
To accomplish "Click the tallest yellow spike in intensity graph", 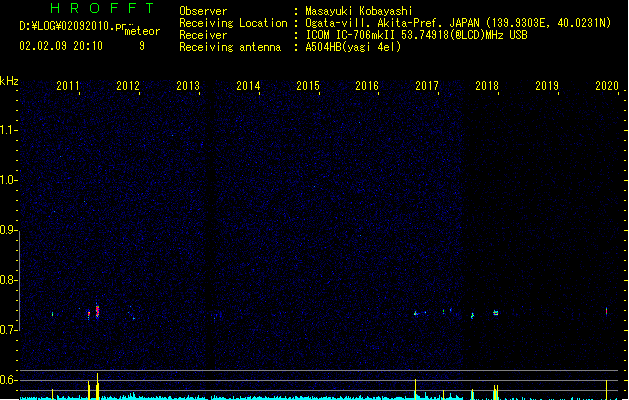I will [97, 386].
